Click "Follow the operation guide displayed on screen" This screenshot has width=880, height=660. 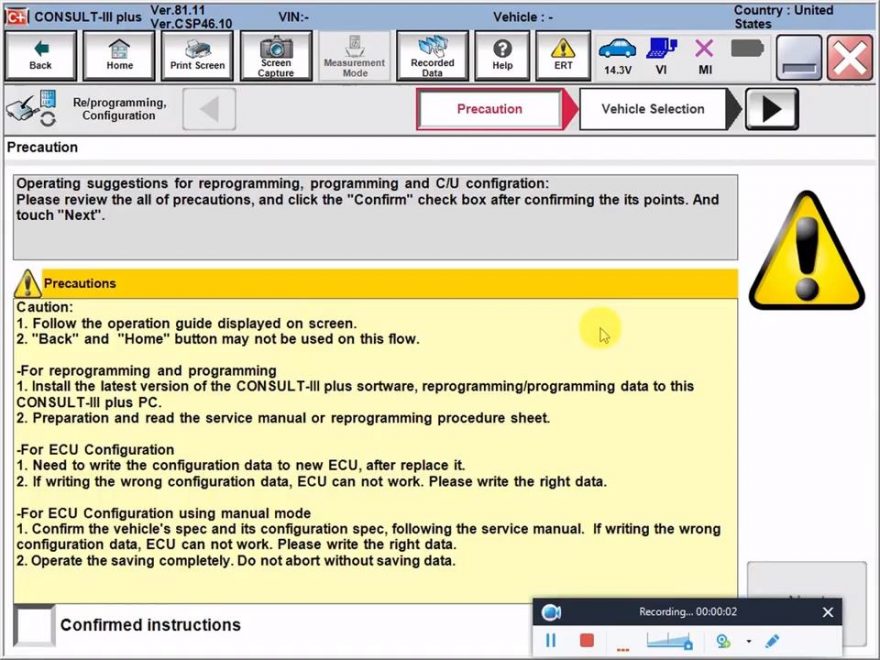click(x=186, y=323)
